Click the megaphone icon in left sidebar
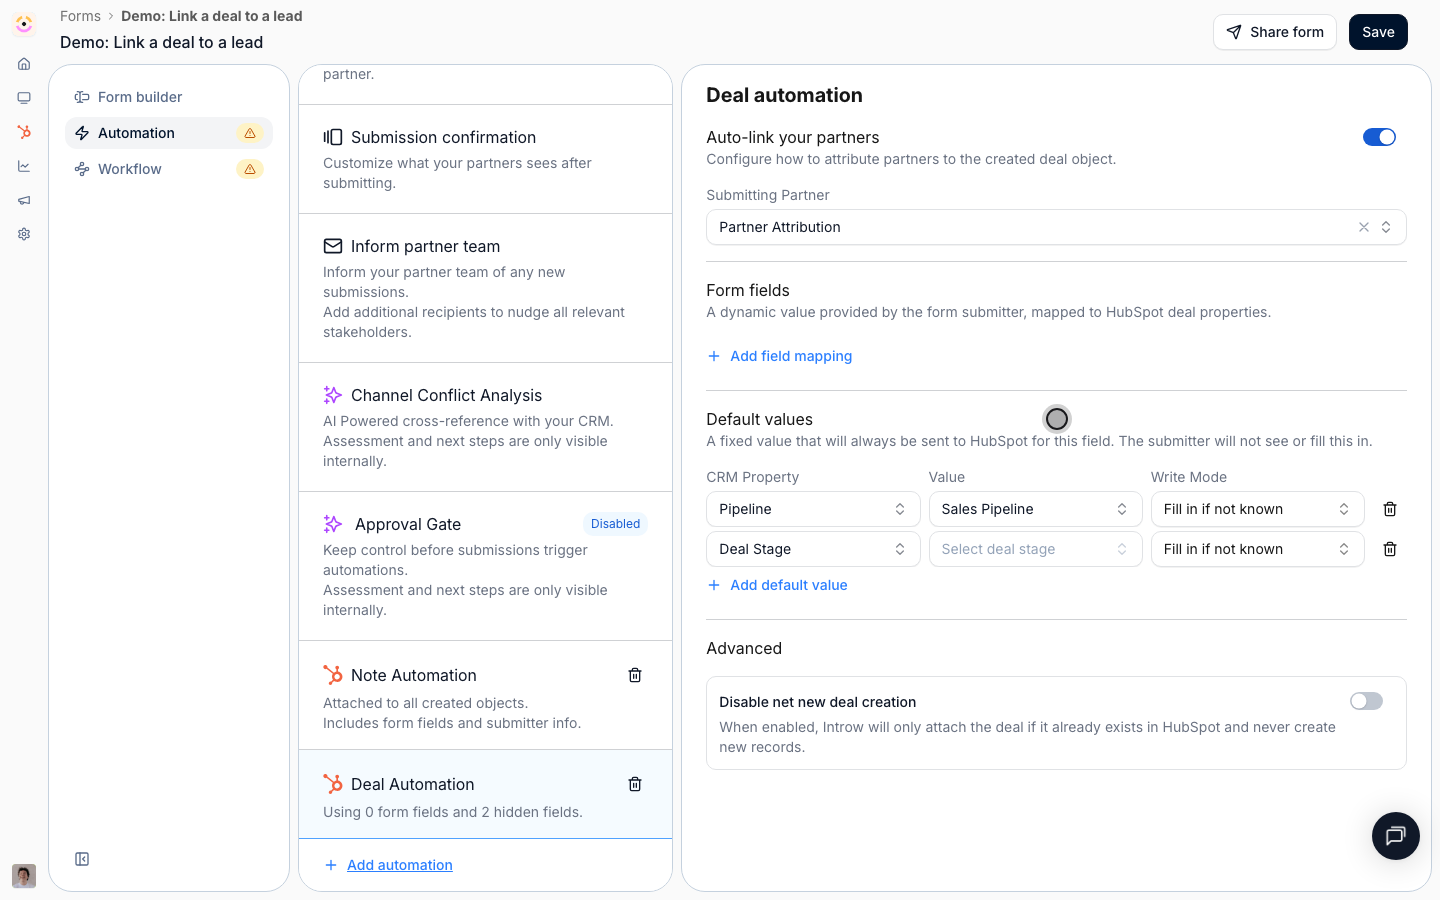 24,200
